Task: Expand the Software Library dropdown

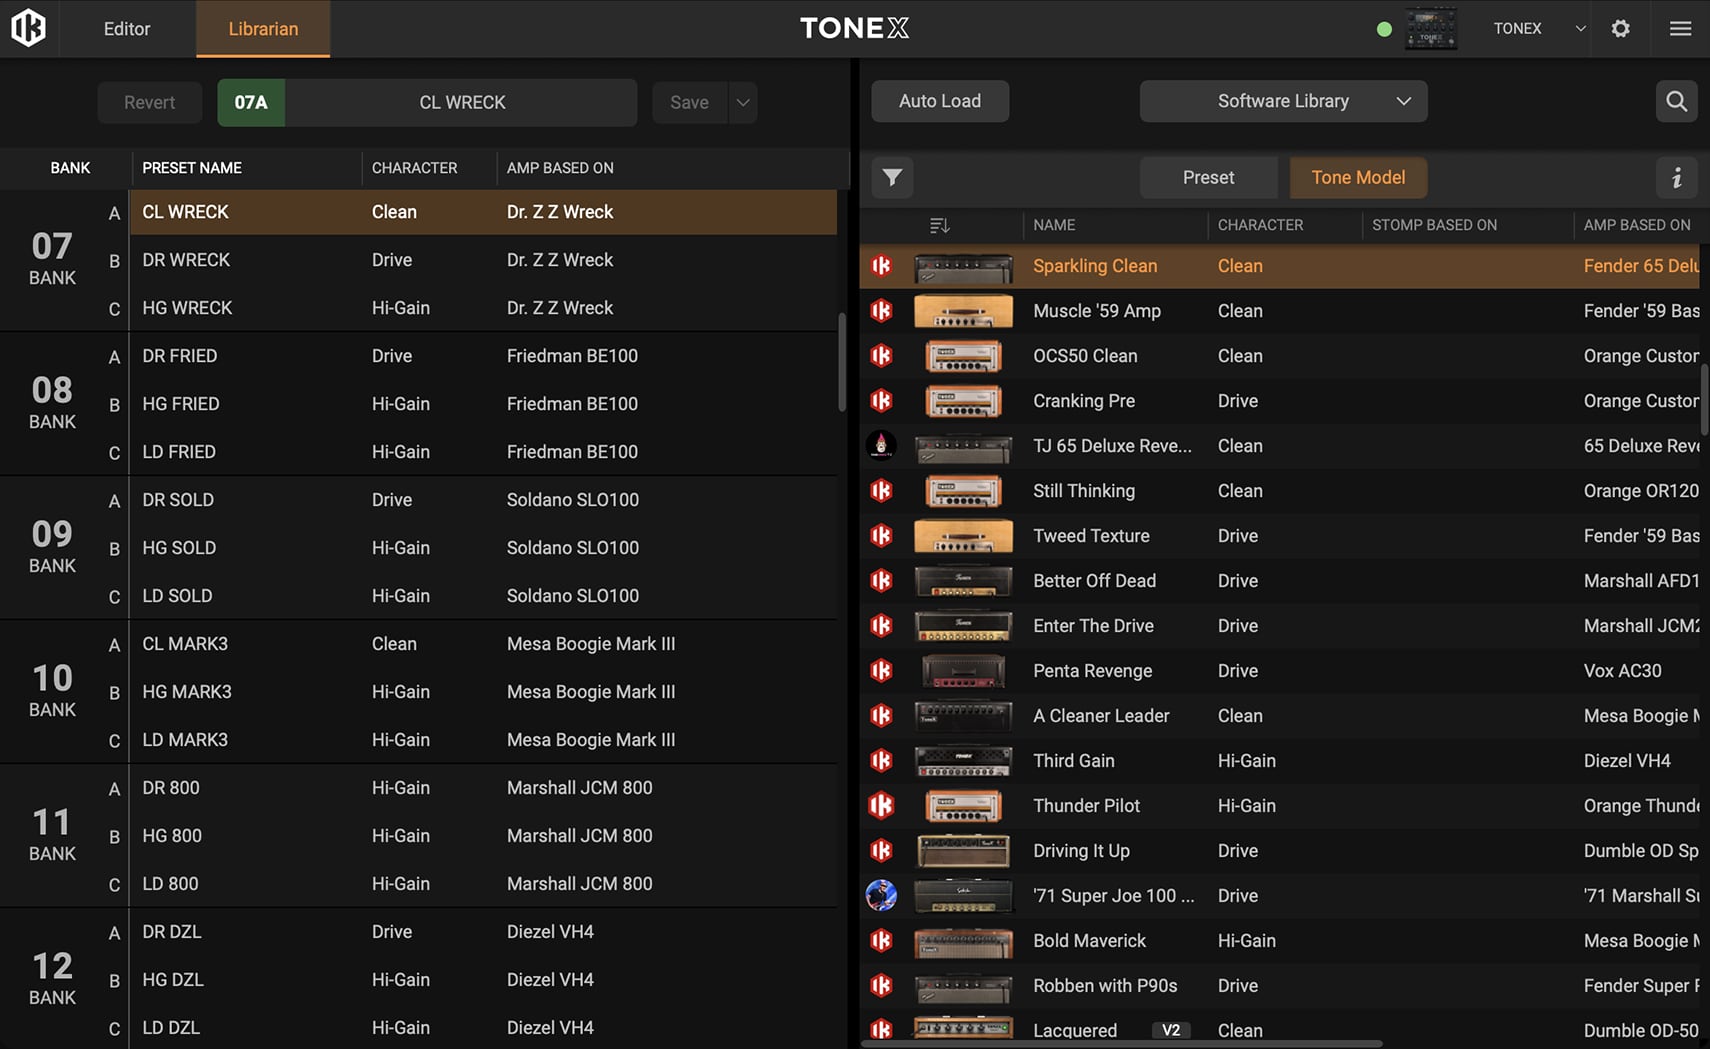Action: (x=1283, y=101)
